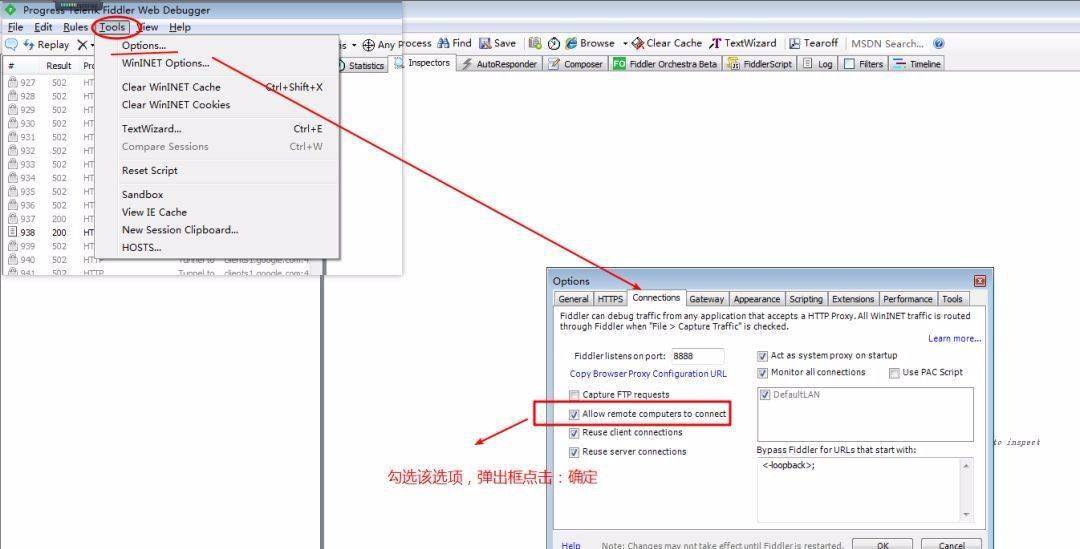Switch to the General options tab
The width and height of the screenshot is (1080, 549).
click(x=573, y=299)
